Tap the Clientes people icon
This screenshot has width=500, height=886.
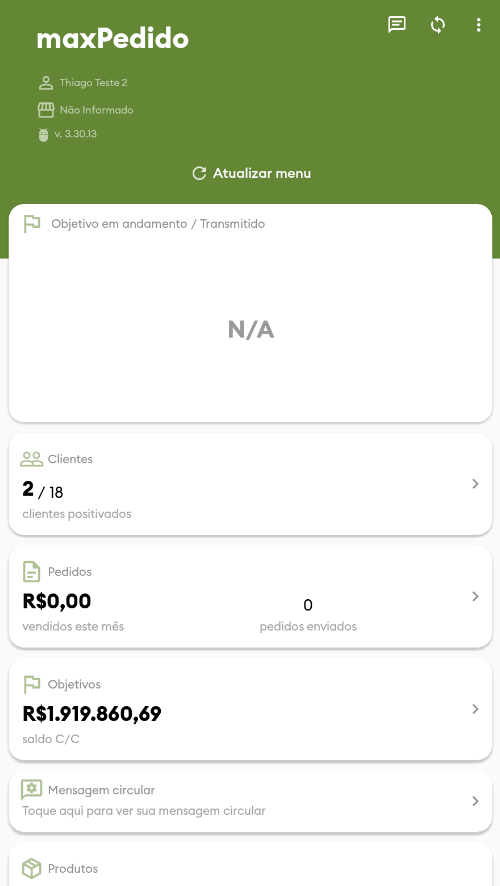point(32,459)
